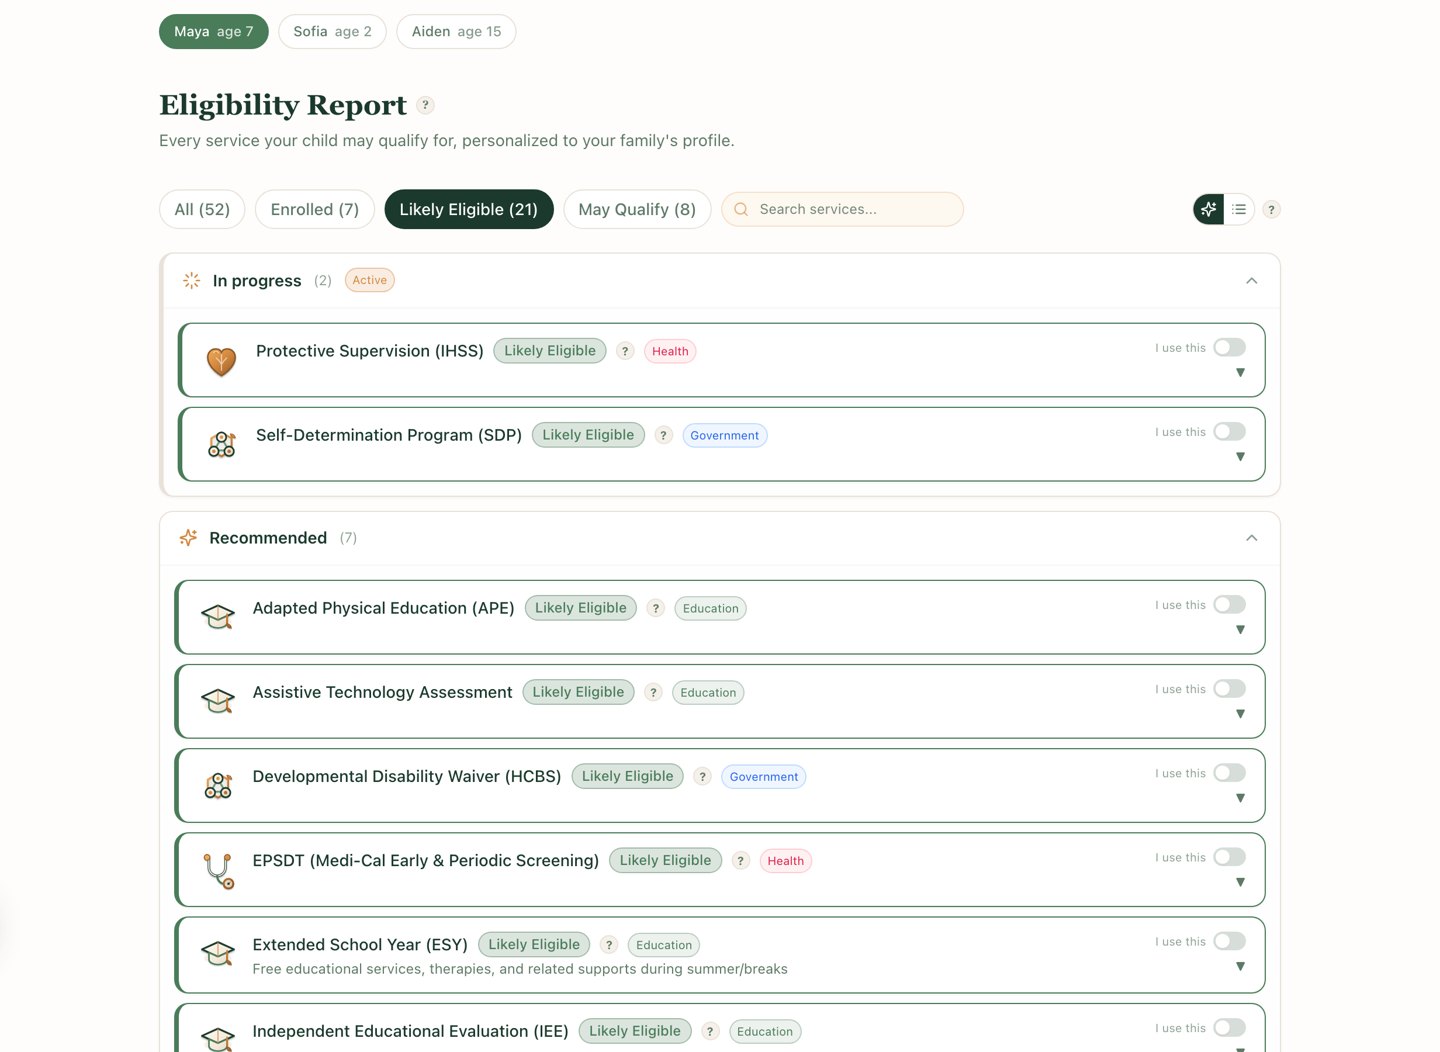The image size is (1440, 1052).
Task: Expand Extended School Year details arrow
Action: click(x=1240, y=967)
